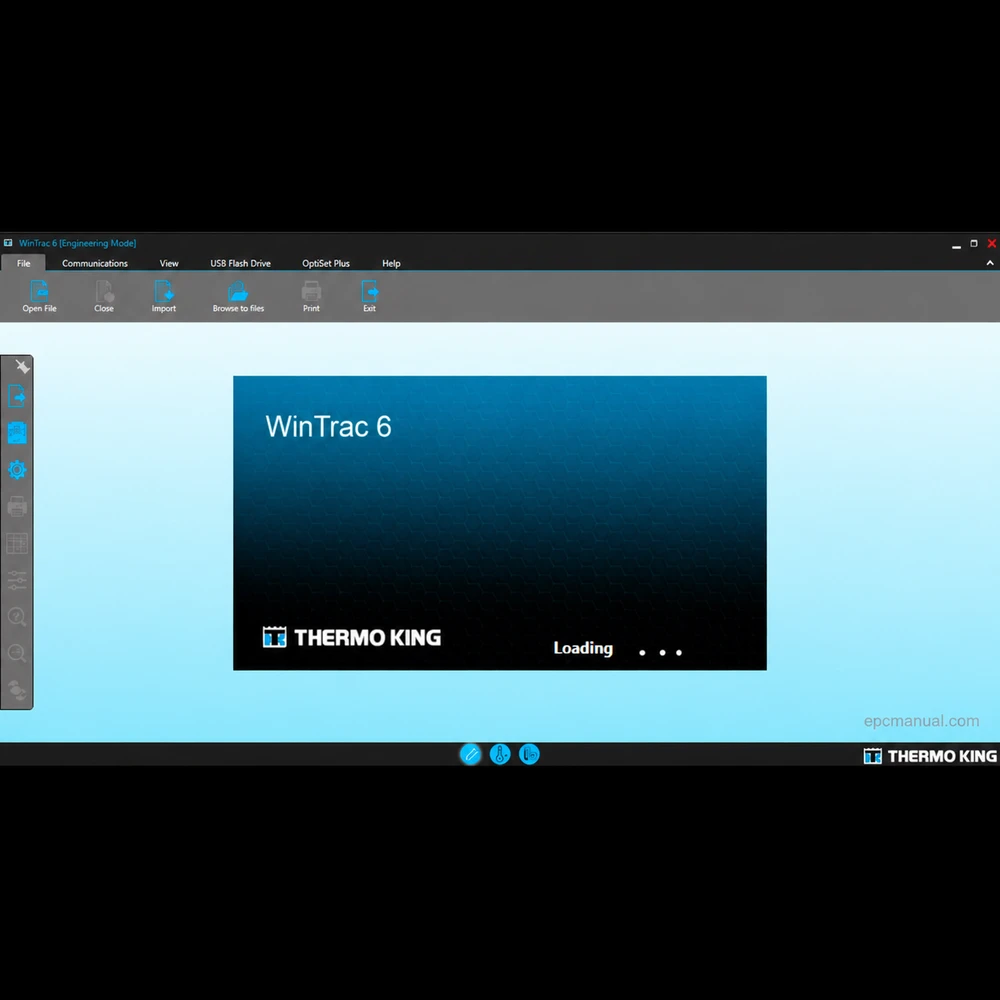Click the thermometer circle icon in status bar

point(500,754)
